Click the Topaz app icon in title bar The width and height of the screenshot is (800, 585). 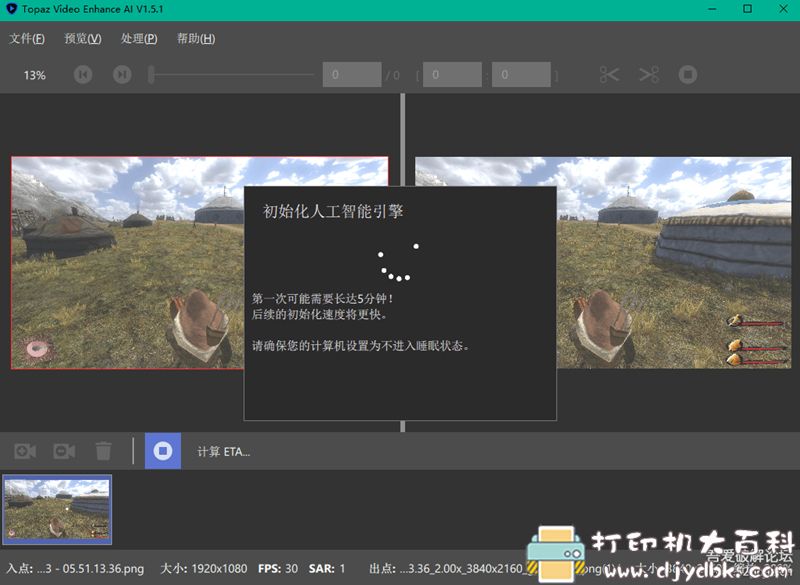11,9
